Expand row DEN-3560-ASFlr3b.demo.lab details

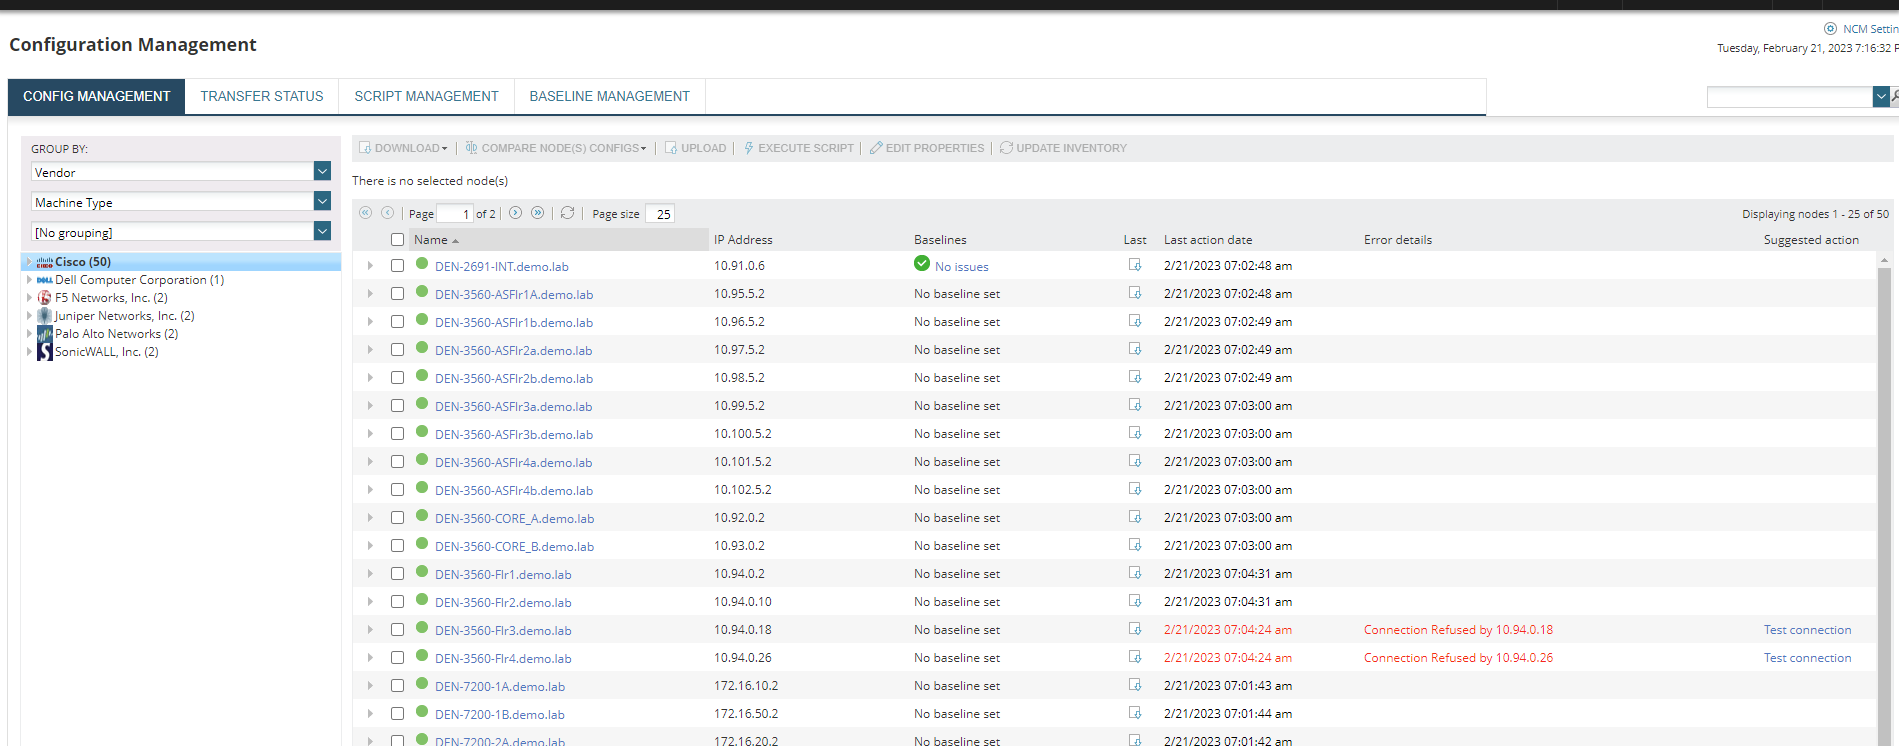coord(370,434)
